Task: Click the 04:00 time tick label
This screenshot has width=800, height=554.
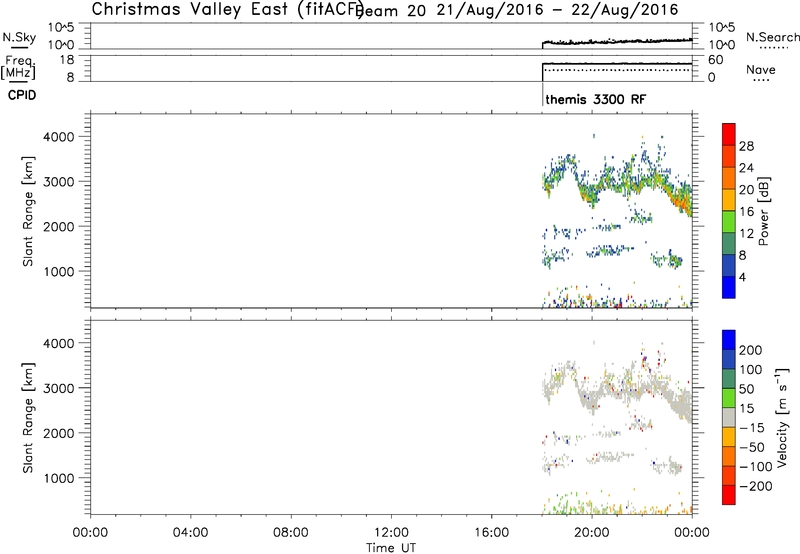Action: 190,533
